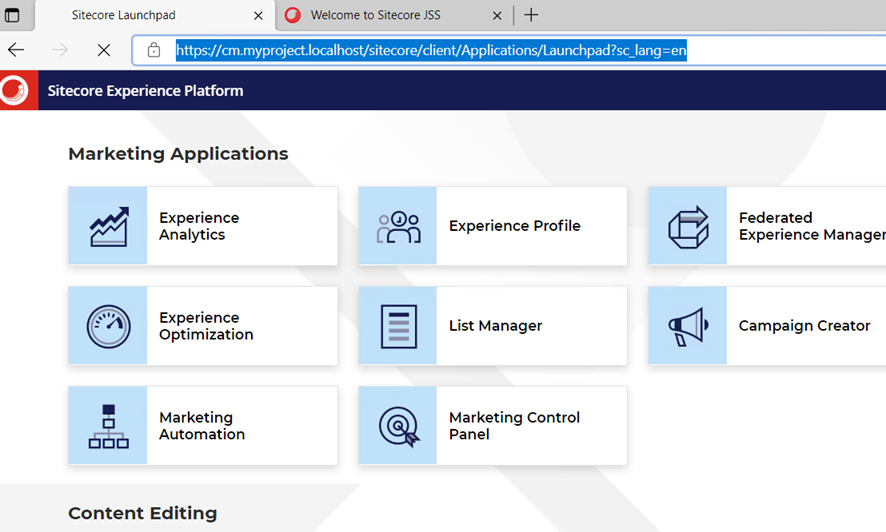Click the Content Editing heading
This screenshot has width=886, height=532.
[x=142, y=513]
